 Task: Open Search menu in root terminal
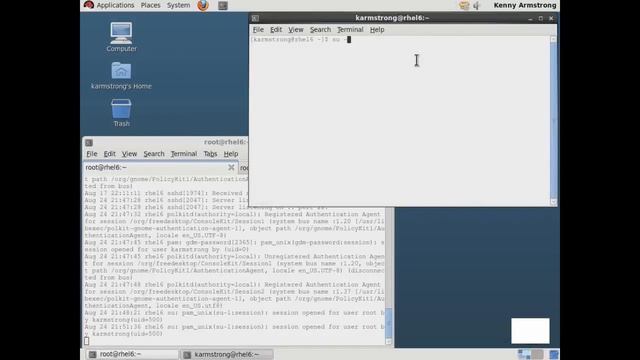pos(154,153)
